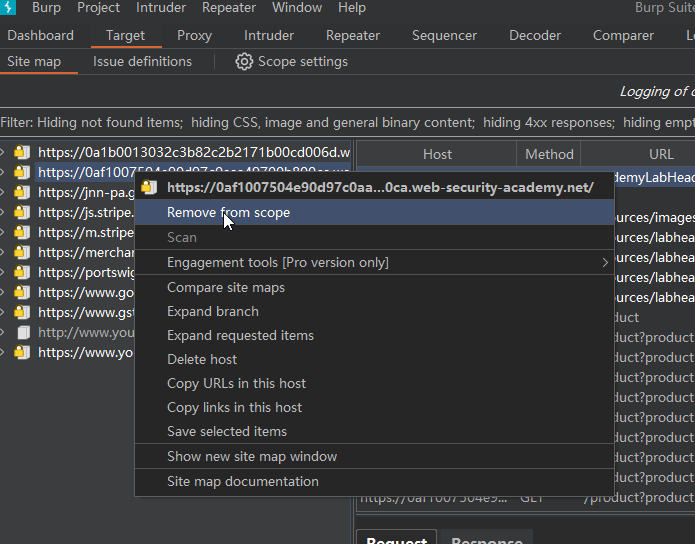Expand the jnn-pa host node
The width and height of the screenshot is (695, 544).
tap(2, 192)
